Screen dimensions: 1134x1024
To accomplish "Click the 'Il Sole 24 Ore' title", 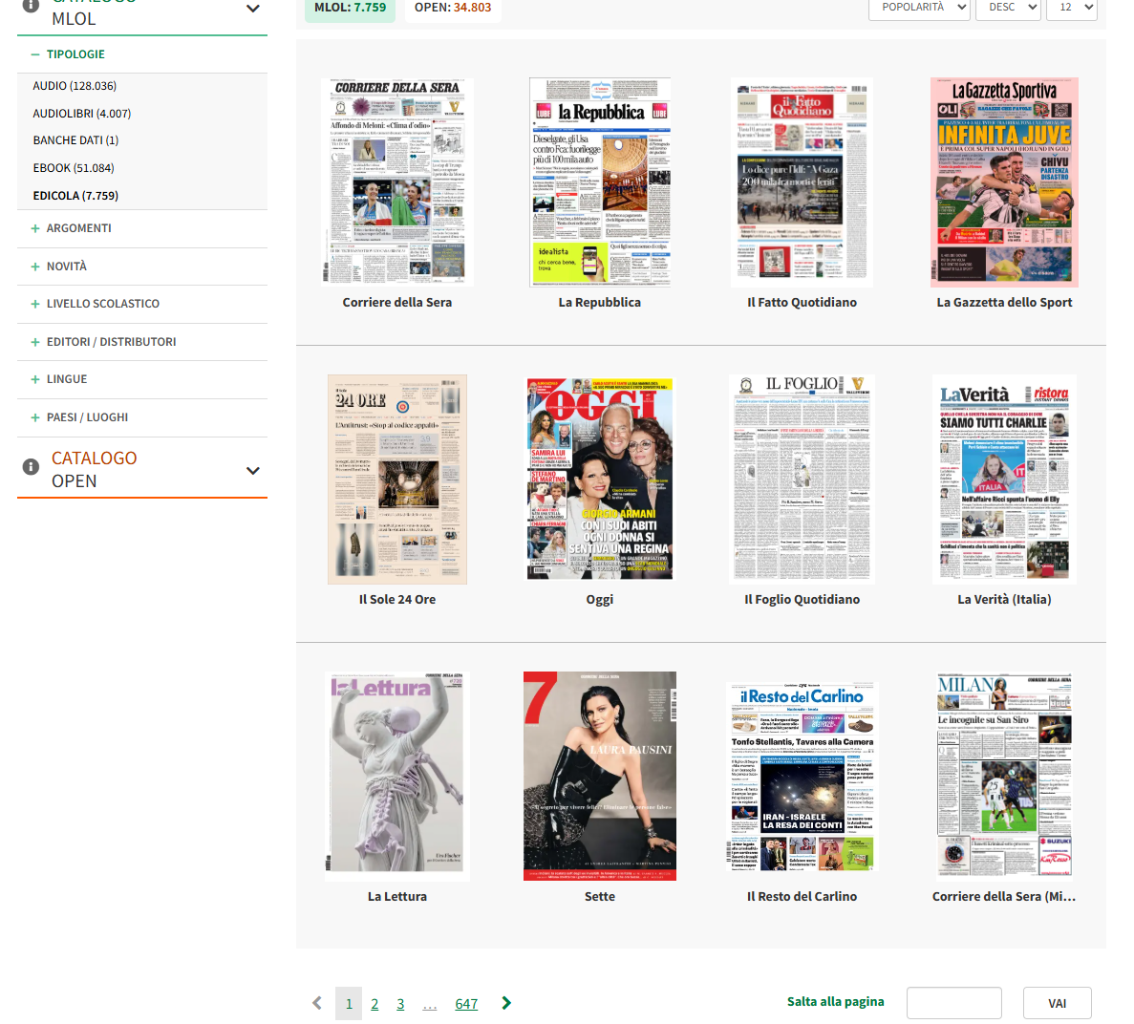I will tap(397, 600).
